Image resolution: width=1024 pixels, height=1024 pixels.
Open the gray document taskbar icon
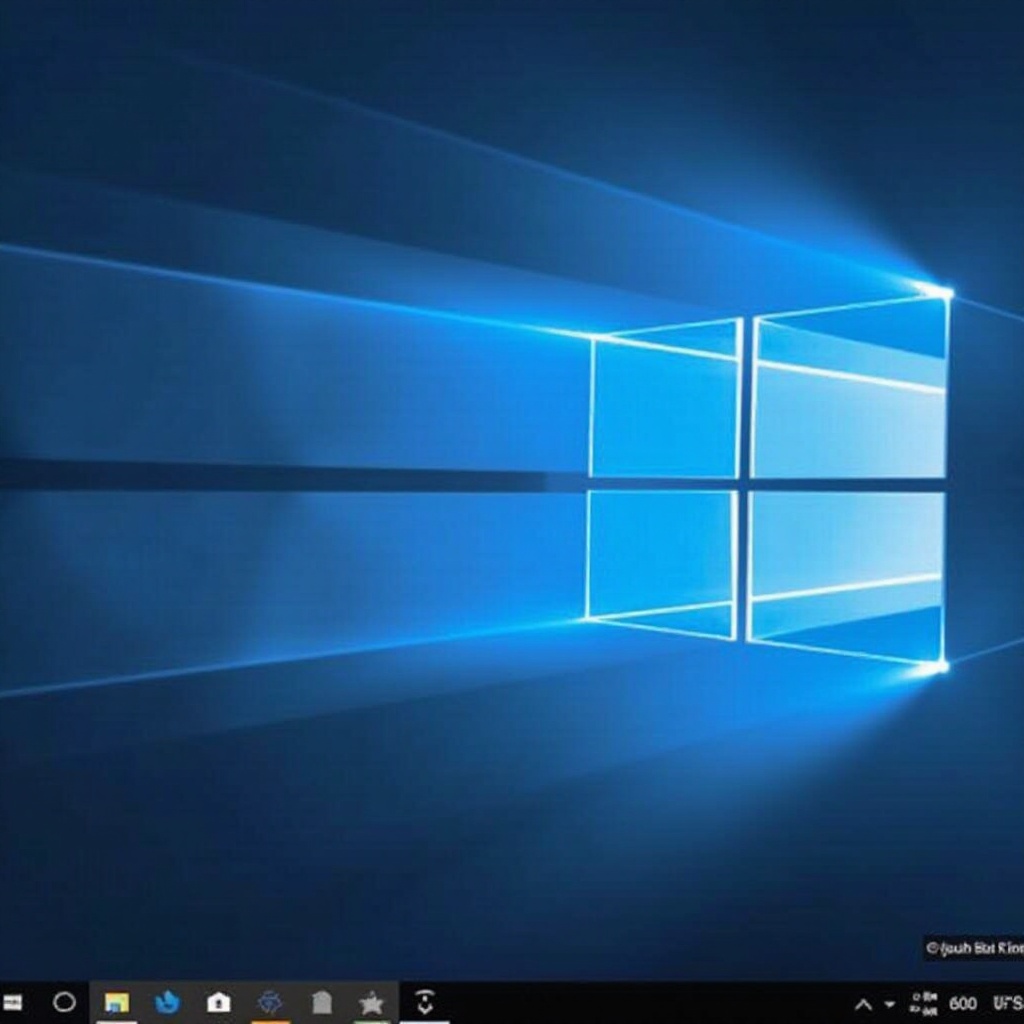[321, 1002]
